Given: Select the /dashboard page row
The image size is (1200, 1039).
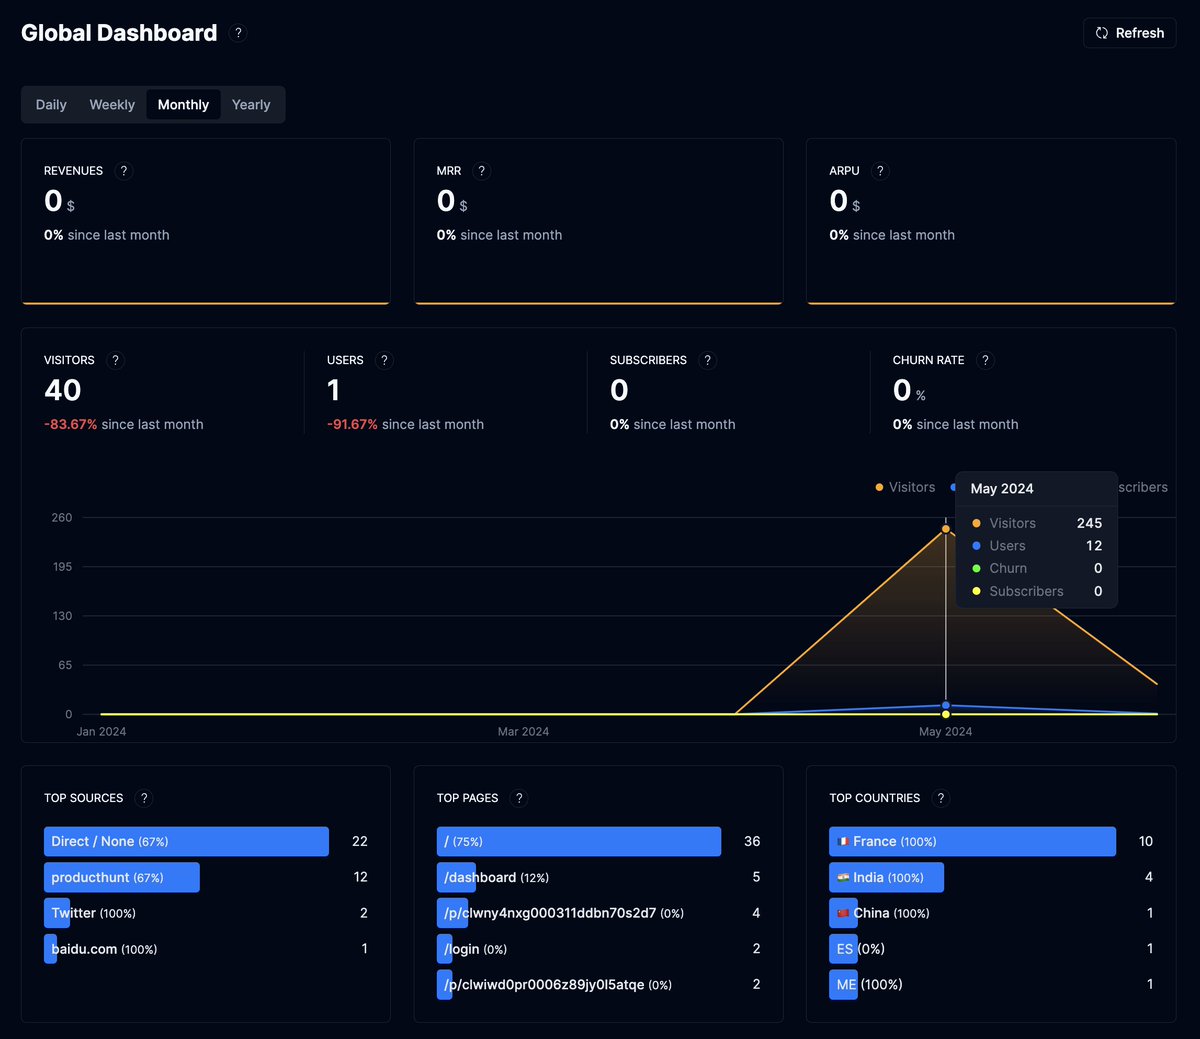Looking at the screenshot, I should (599, 877).
